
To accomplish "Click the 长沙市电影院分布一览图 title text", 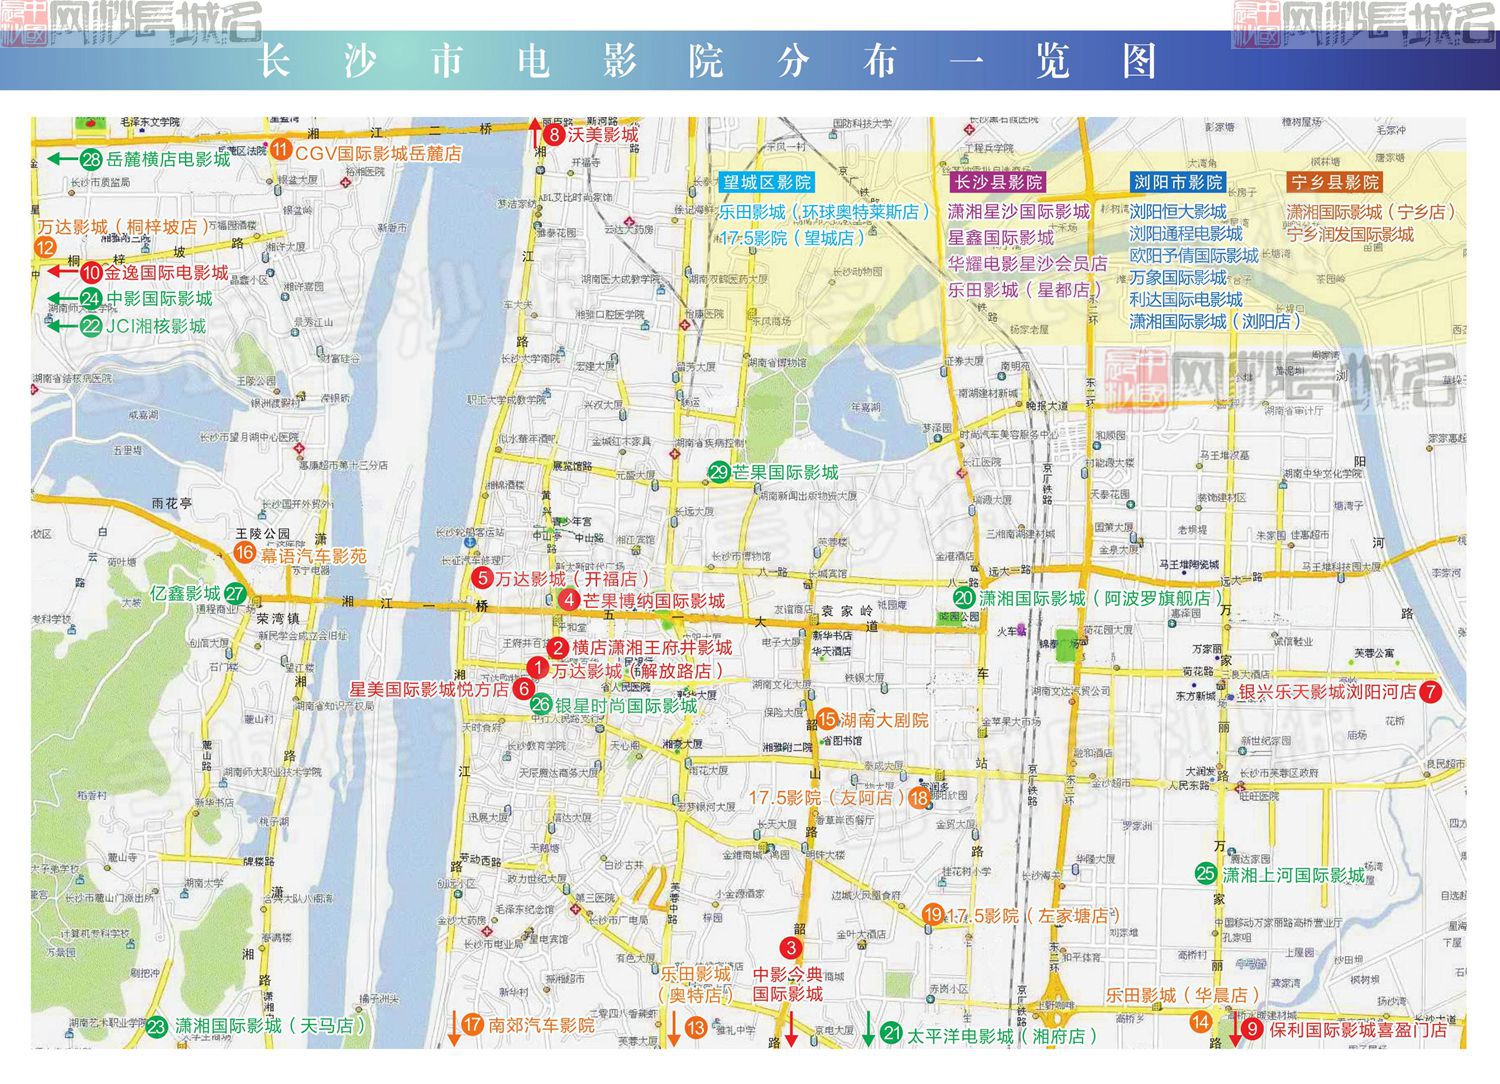I will coord(706,62).
